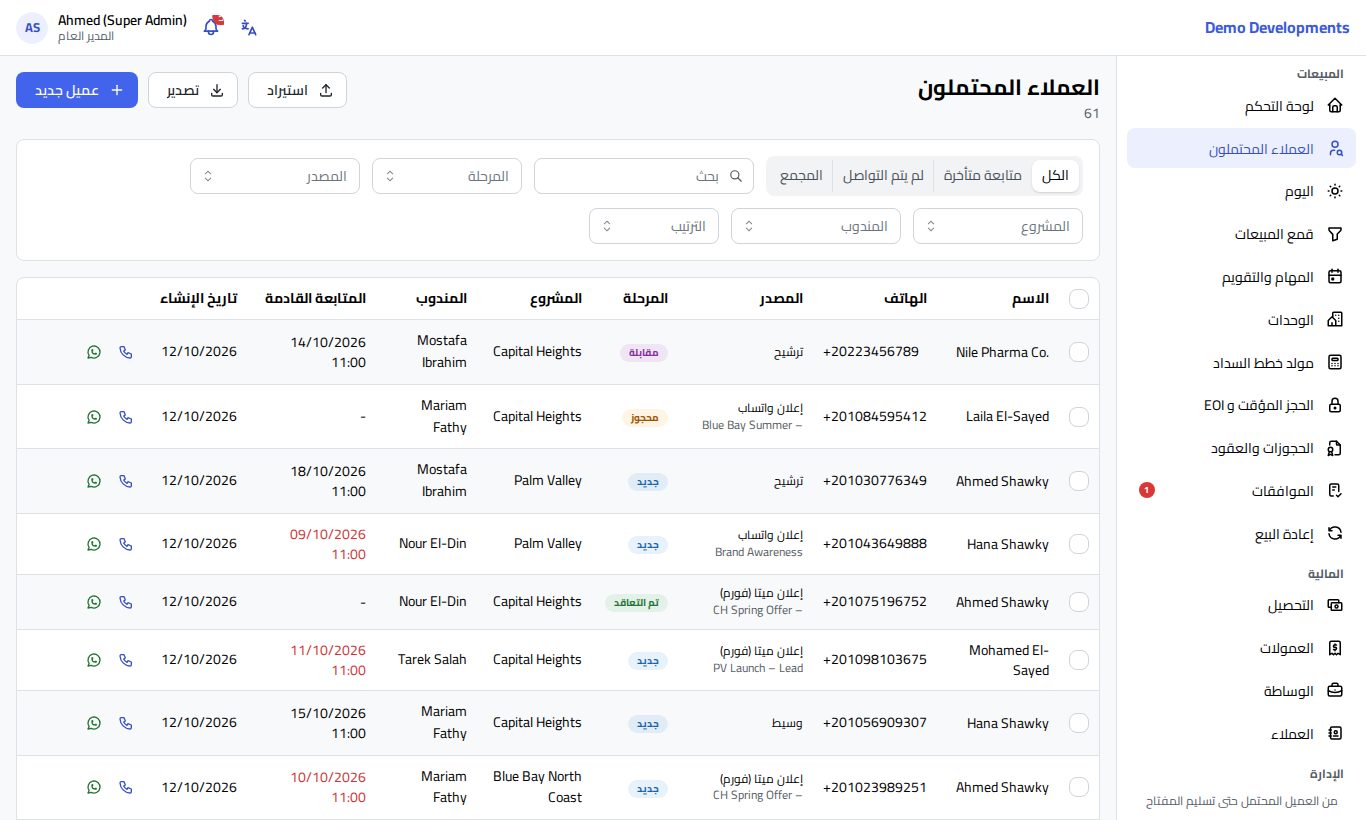Switch to the المجمع tab
1366x820 pixels.
pyautogui.click(x=801, y=176)
